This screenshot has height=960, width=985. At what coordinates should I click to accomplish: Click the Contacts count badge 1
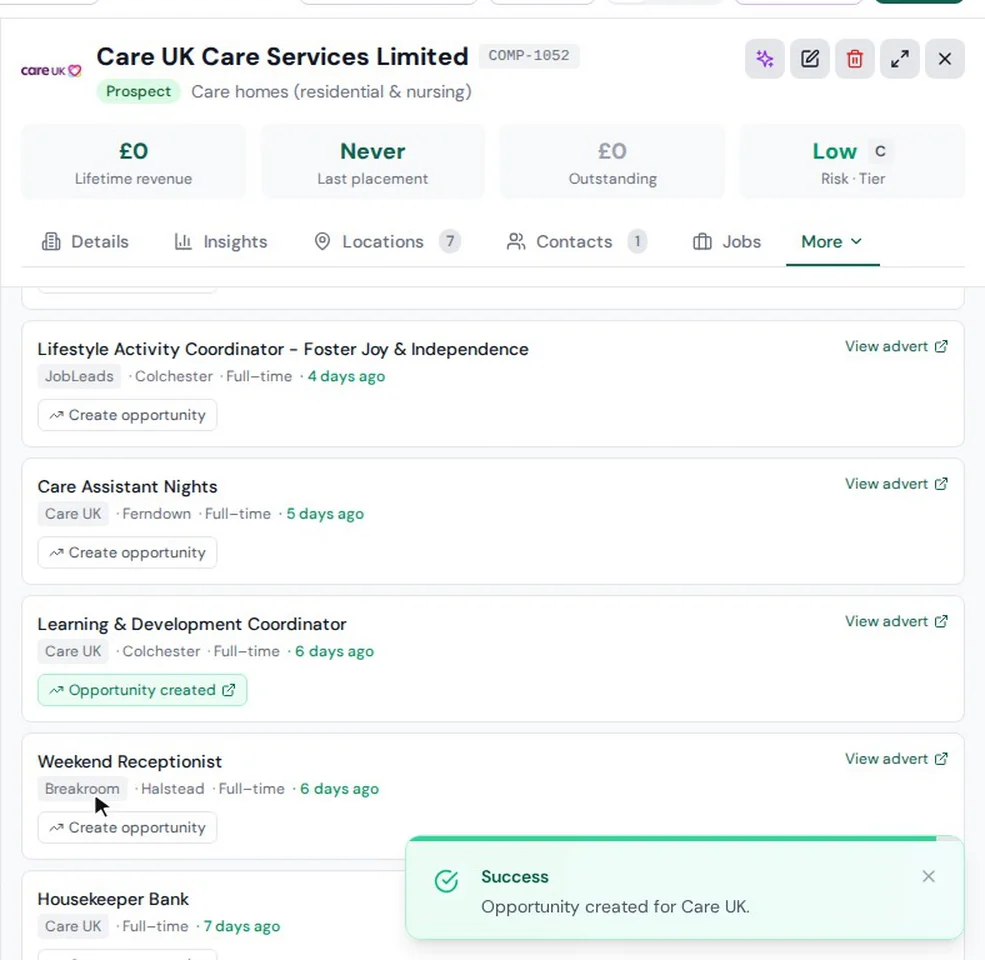(637, 242)
